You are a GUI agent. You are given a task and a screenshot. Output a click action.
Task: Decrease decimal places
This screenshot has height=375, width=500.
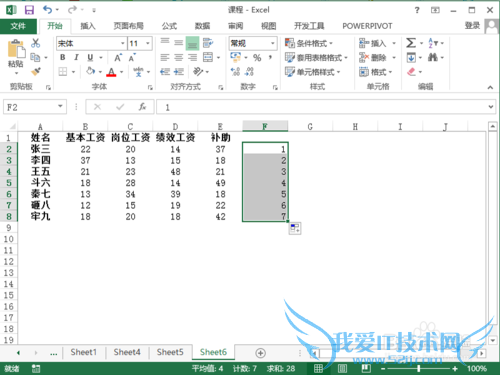coord(249,71)
